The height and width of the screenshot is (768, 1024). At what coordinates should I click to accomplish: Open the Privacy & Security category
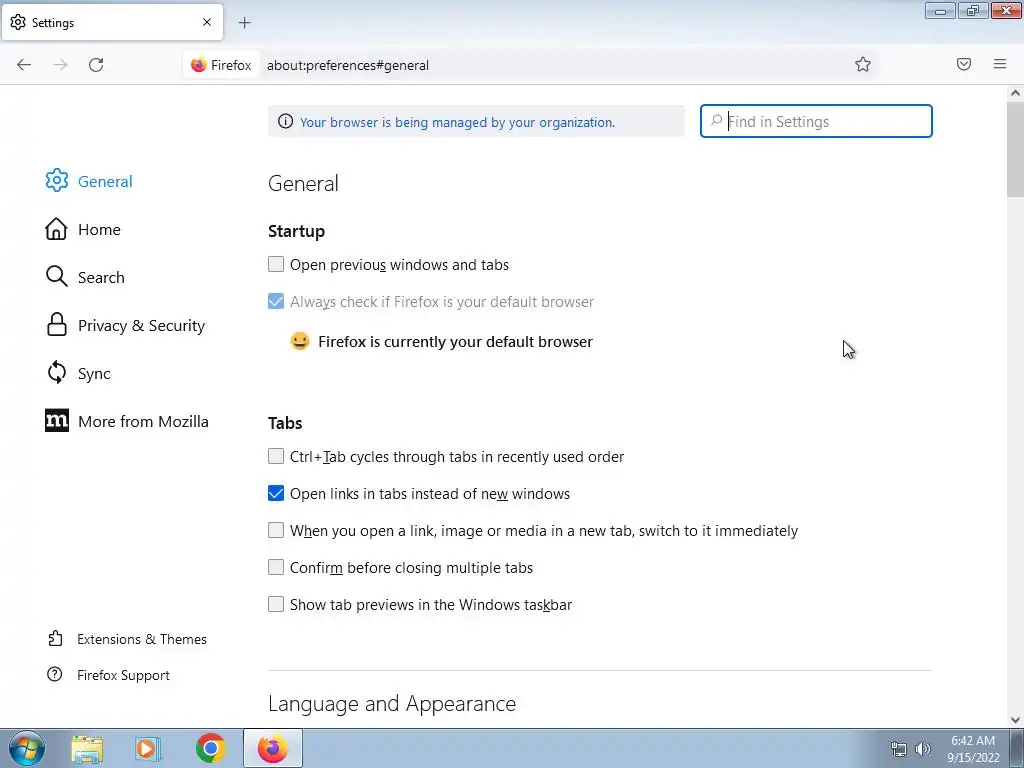point(141,325)
